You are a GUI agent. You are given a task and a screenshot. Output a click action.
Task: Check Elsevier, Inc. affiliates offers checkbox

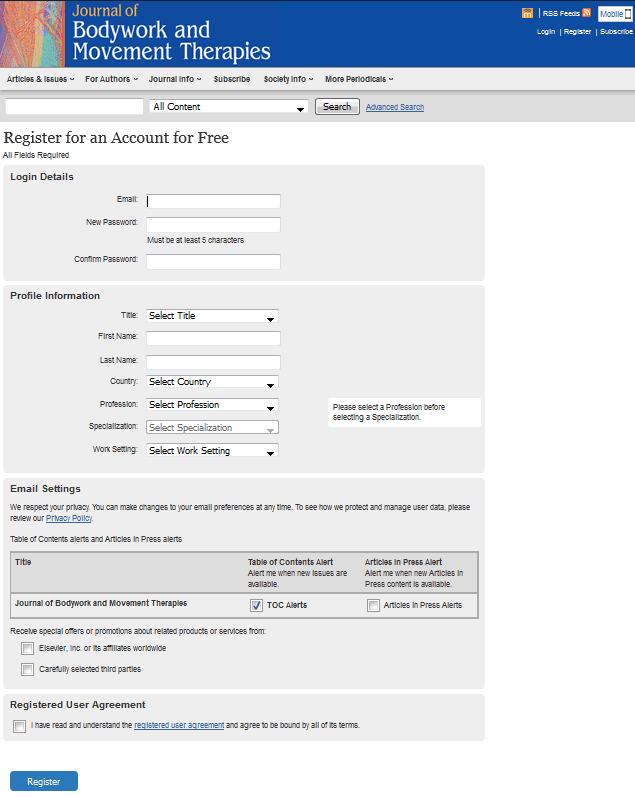pyautogui.click(x=27, y=649)
